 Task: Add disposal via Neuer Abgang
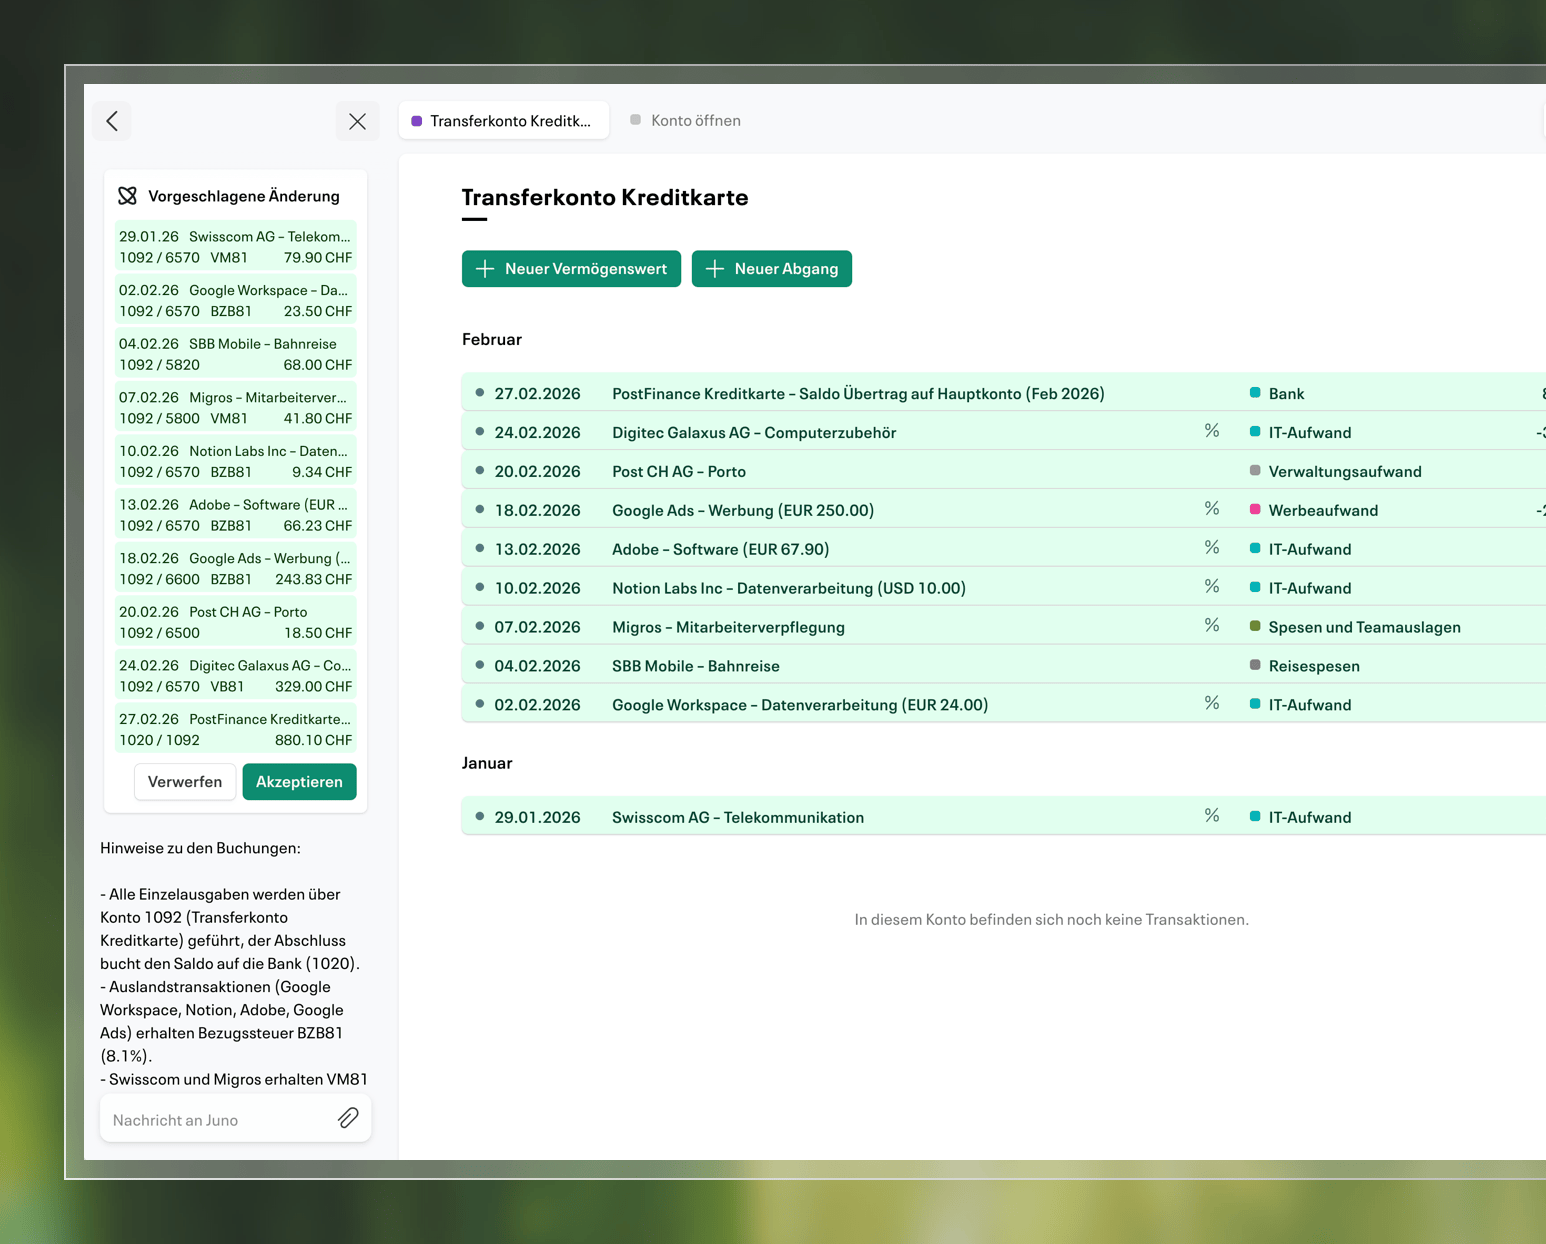(772, 269)
